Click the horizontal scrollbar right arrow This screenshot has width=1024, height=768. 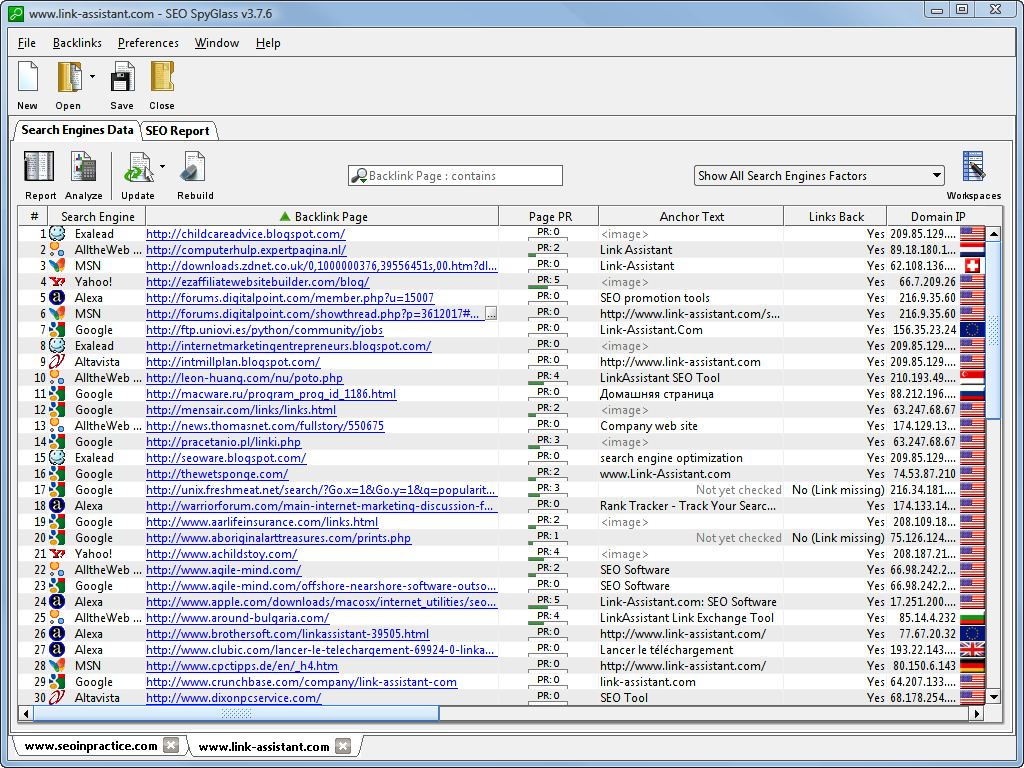[x=976, y=713]
